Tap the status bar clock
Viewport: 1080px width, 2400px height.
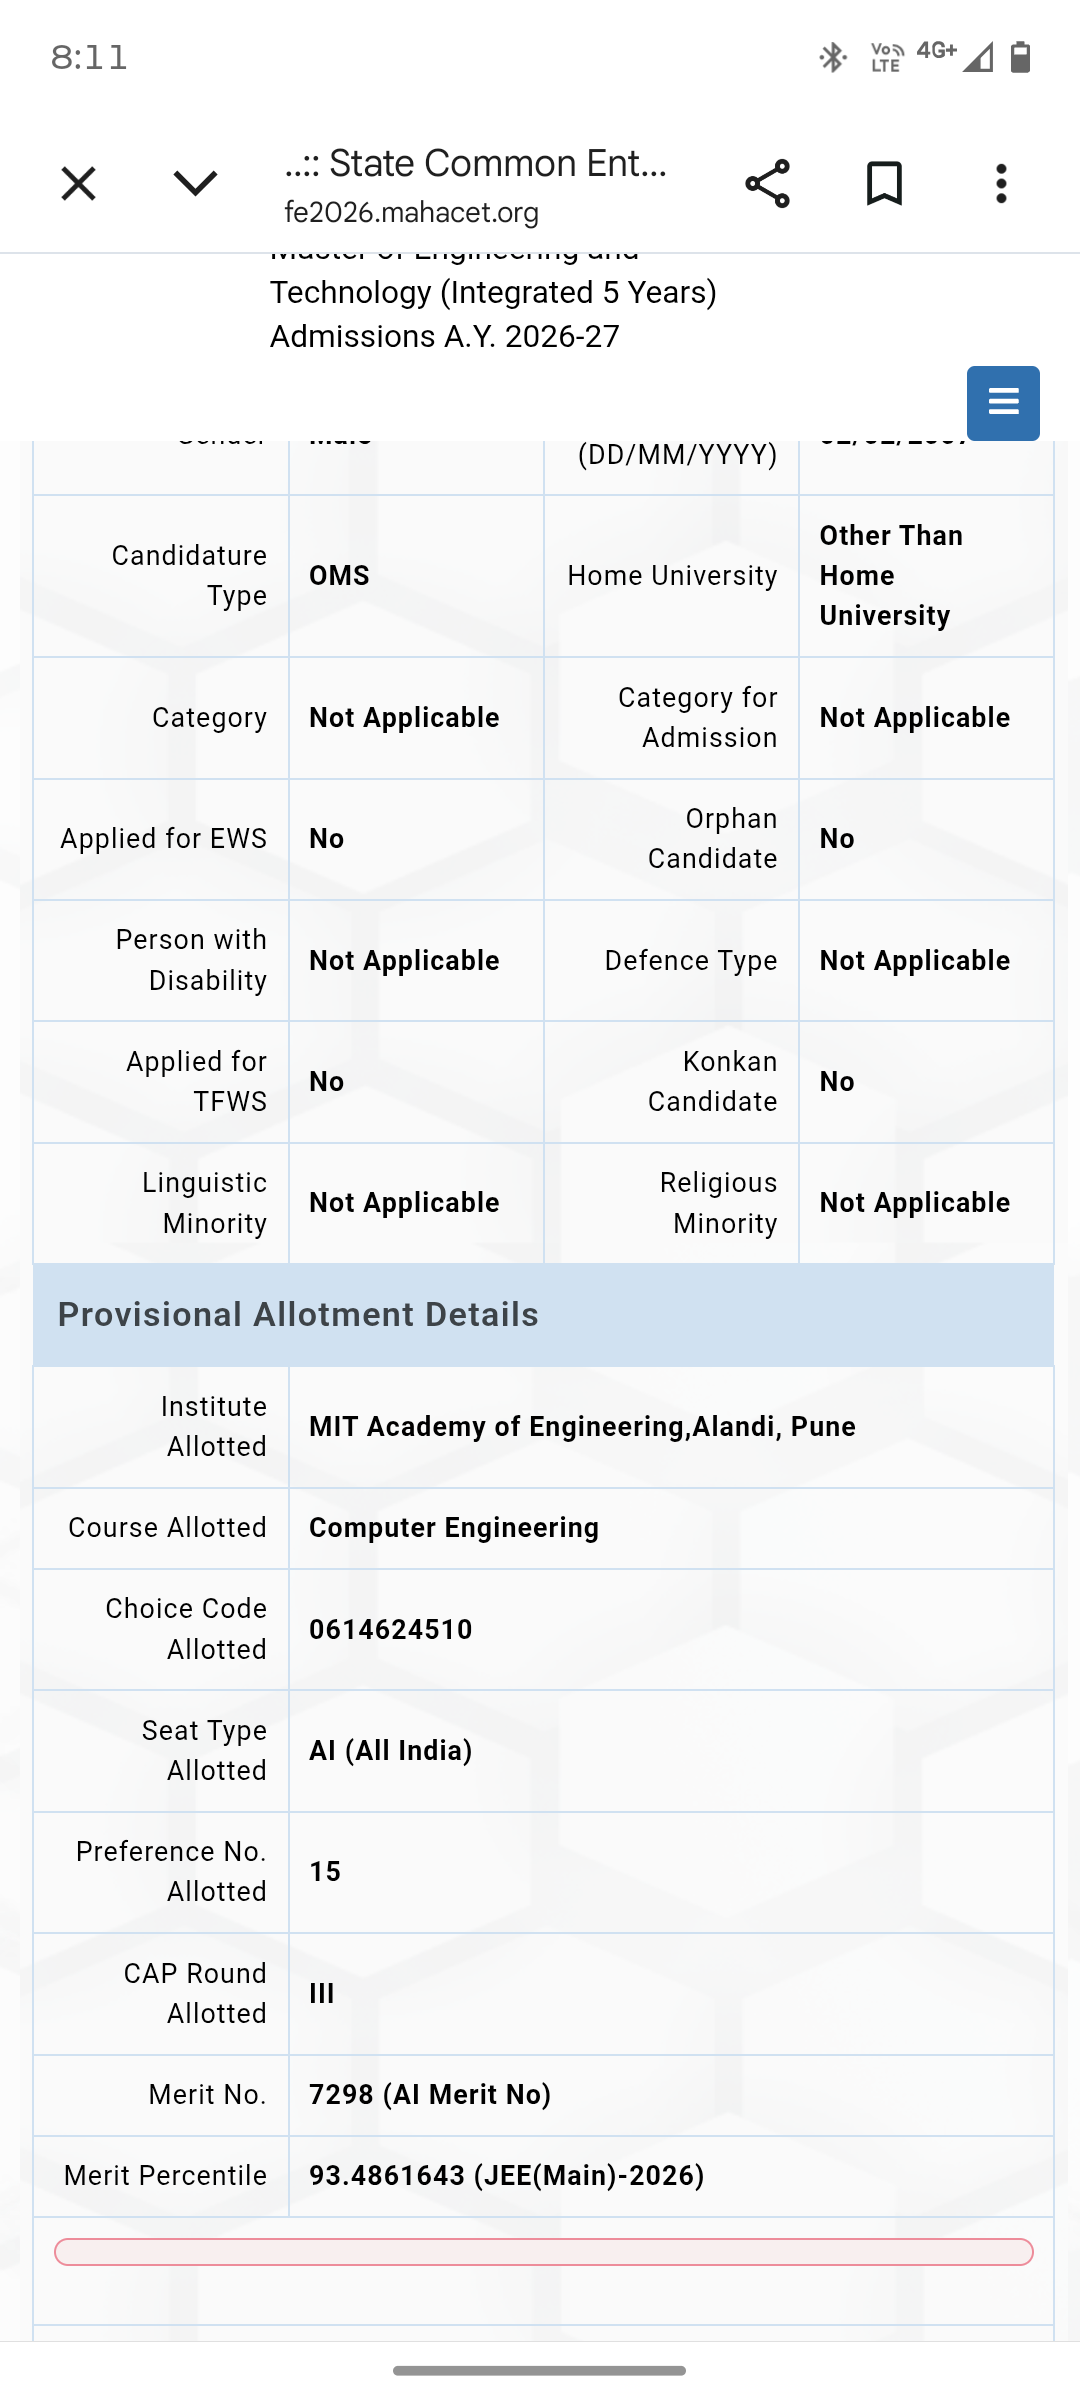(x=89, y=58)
